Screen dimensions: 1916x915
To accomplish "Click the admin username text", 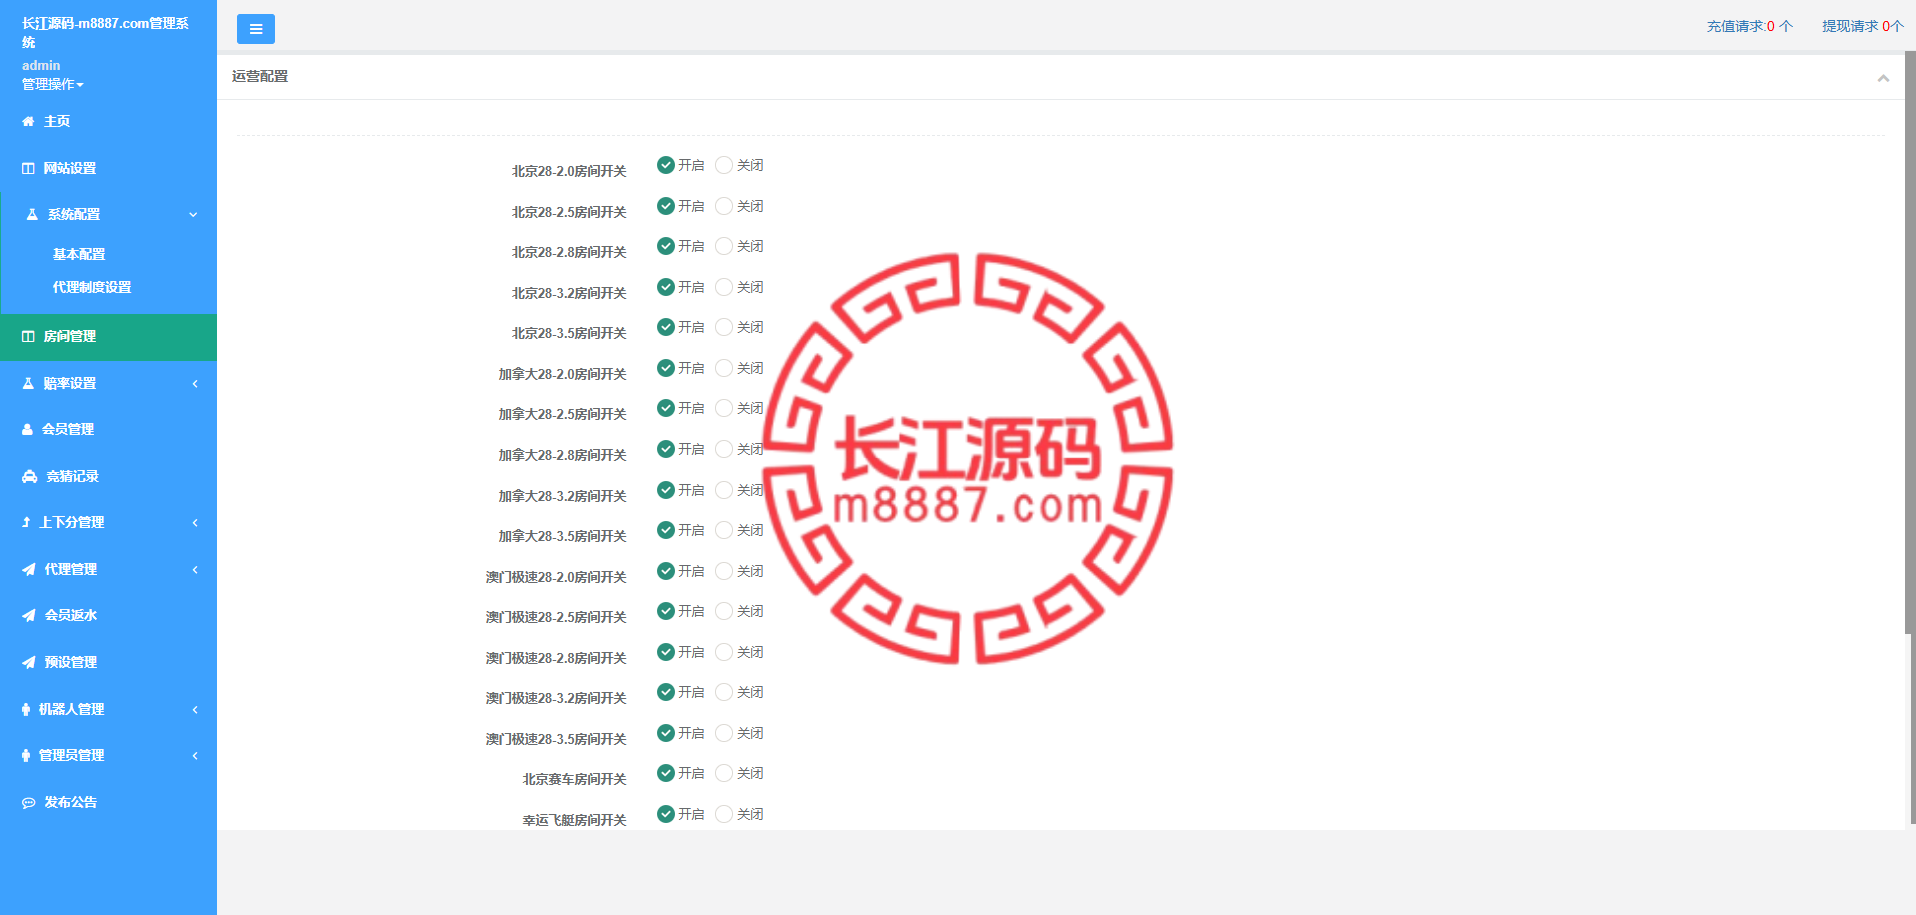I will 41,65.
